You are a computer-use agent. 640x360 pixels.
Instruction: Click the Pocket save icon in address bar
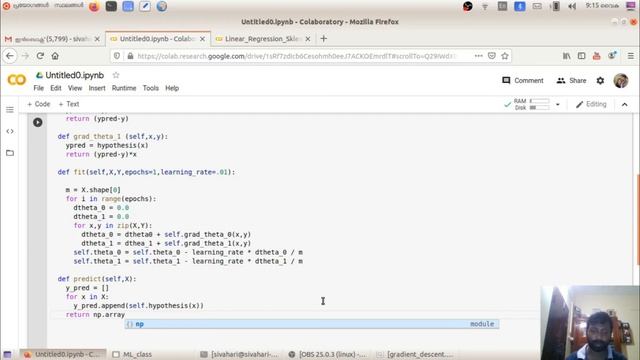[x=492, y=56]
